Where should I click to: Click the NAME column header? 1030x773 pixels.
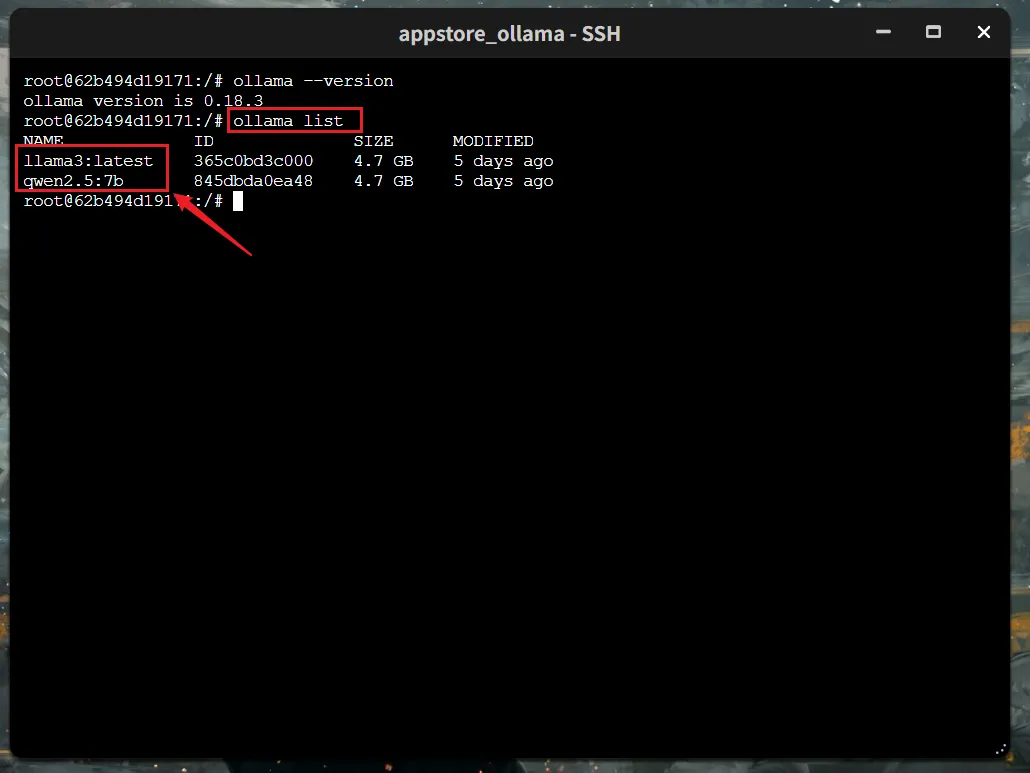pos(43,141)
